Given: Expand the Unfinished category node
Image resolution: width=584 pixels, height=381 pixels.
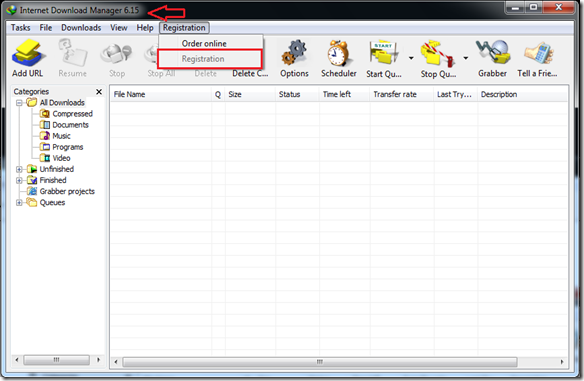Looking at the screenshot, I should click(19, 169).
